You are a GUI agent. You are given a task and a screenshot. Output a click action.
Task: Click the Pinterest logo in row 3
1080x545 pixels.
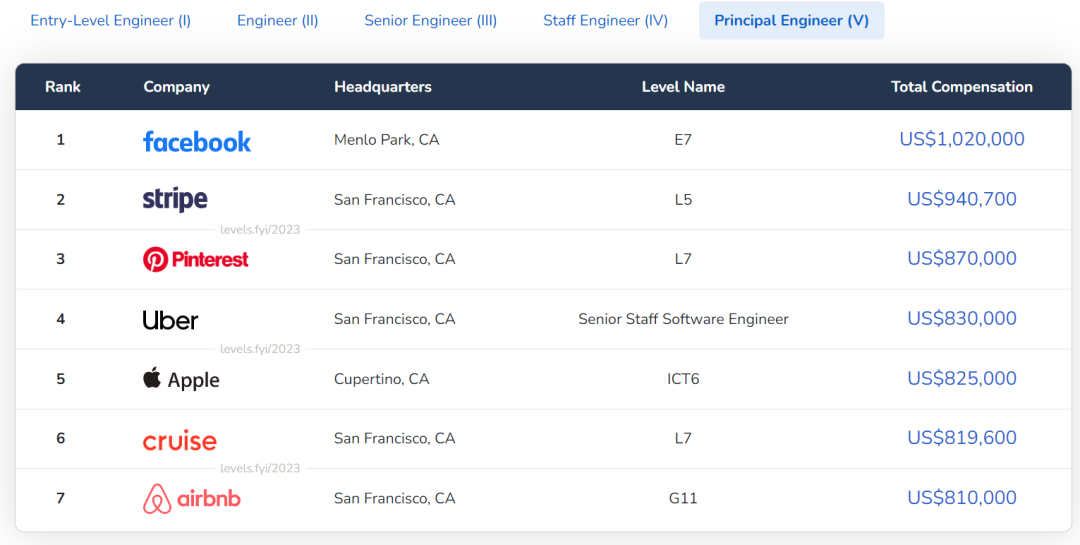pyautogui.click(x=196, y=260)
